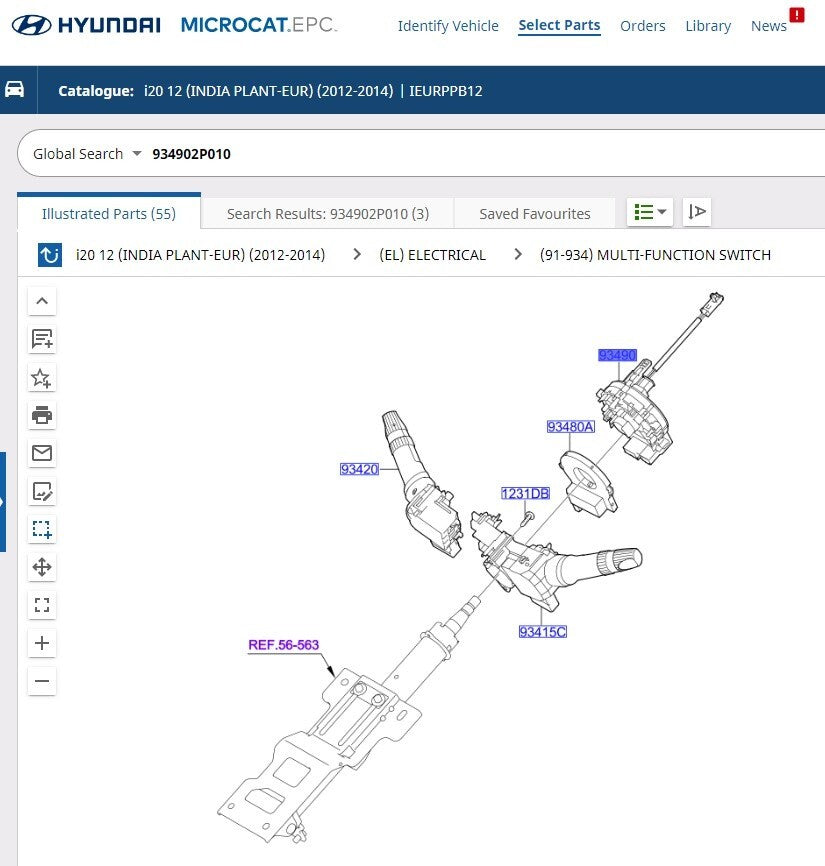Go to the Orders page
Screen dimensions: 825x866
point(643,26)
